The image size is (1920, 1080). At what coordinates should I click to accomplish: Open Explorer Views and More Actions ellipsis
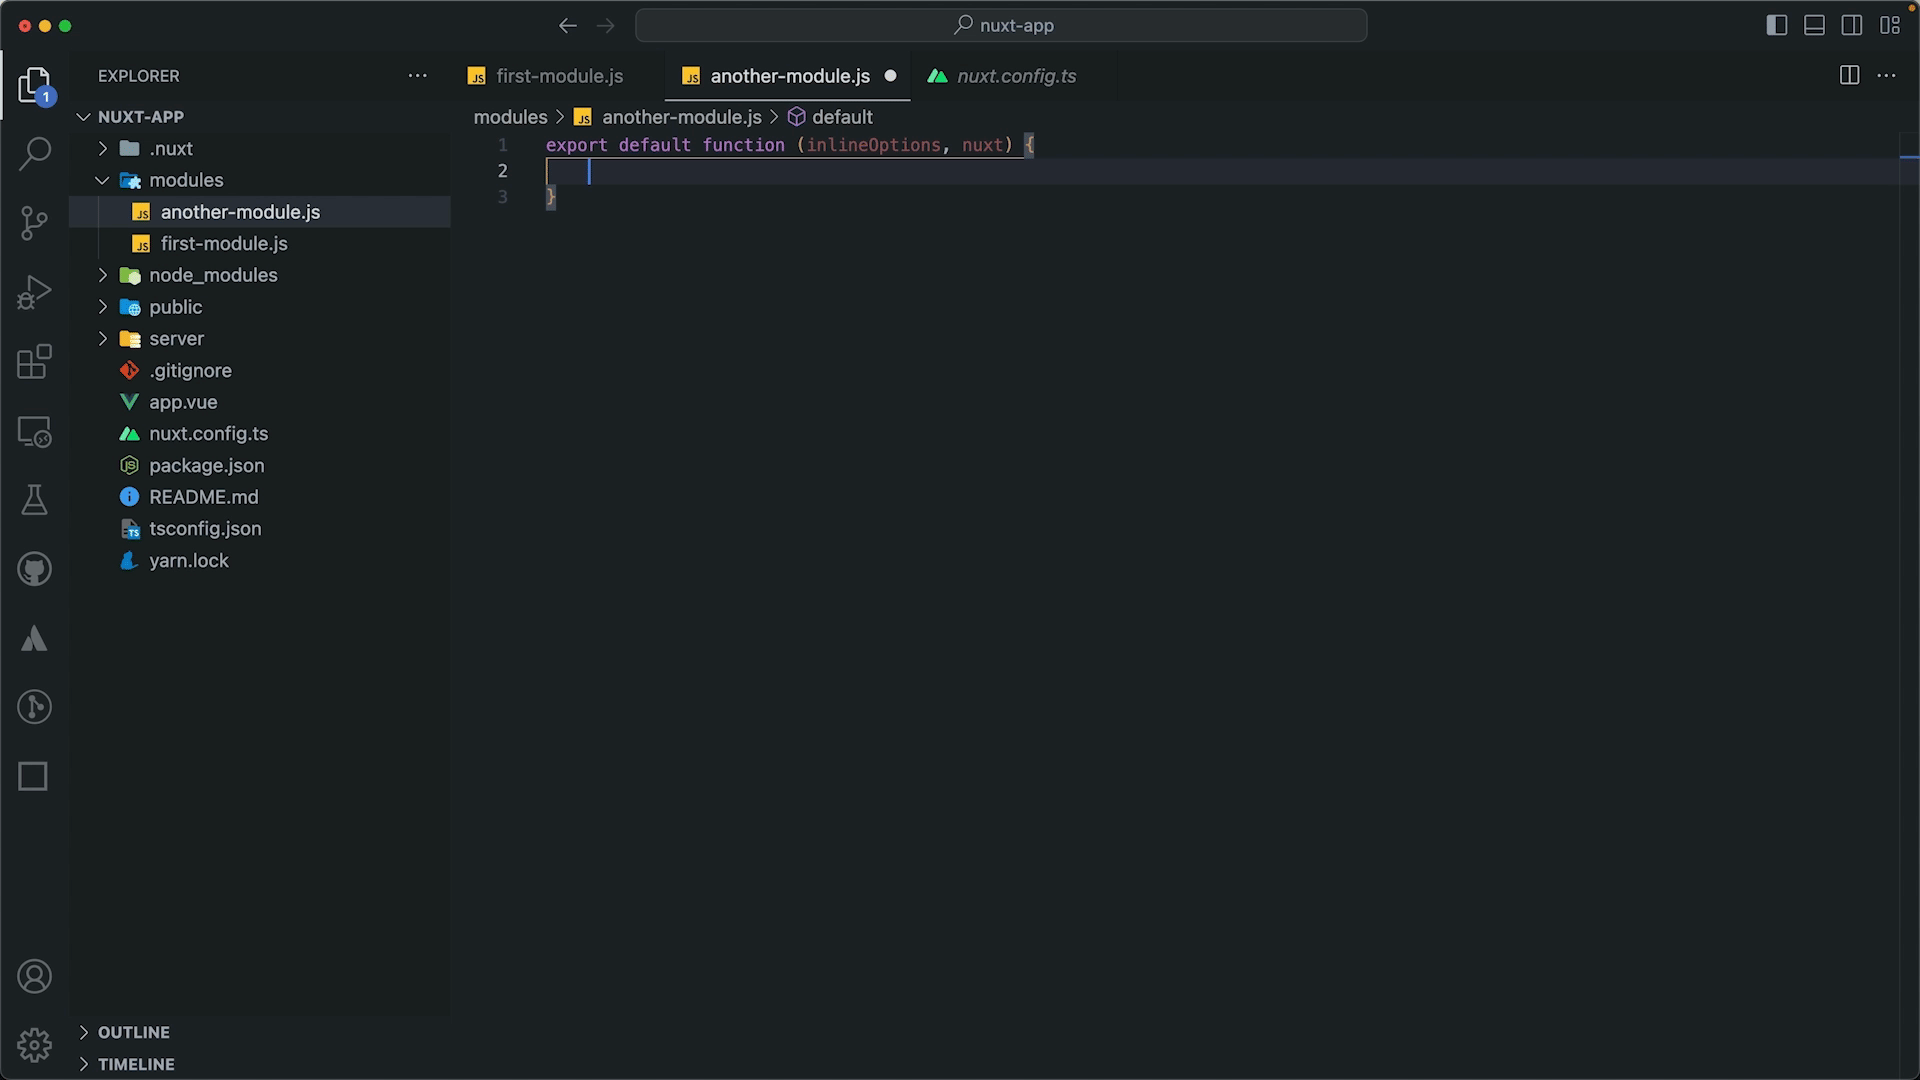418,76
